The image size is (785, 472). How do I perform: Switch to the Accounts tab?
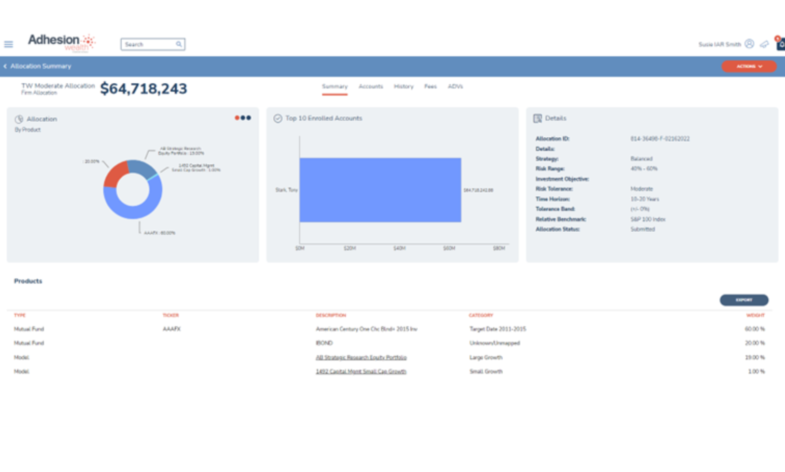371,87
